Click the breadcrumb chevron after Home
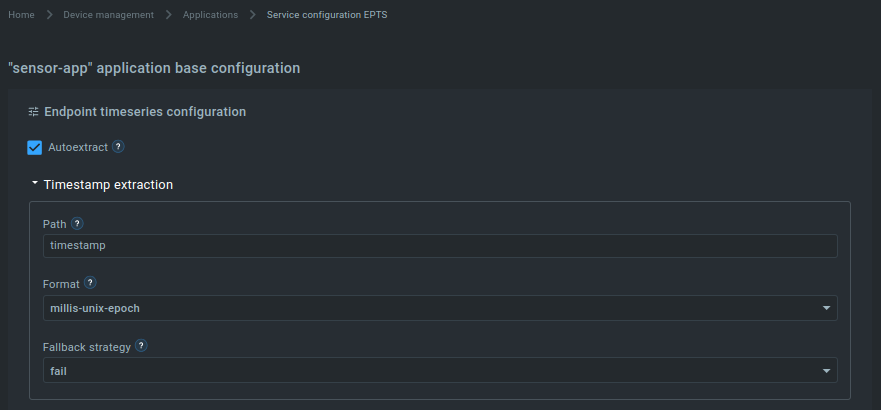The image size is (881, 410). point(49,15)
